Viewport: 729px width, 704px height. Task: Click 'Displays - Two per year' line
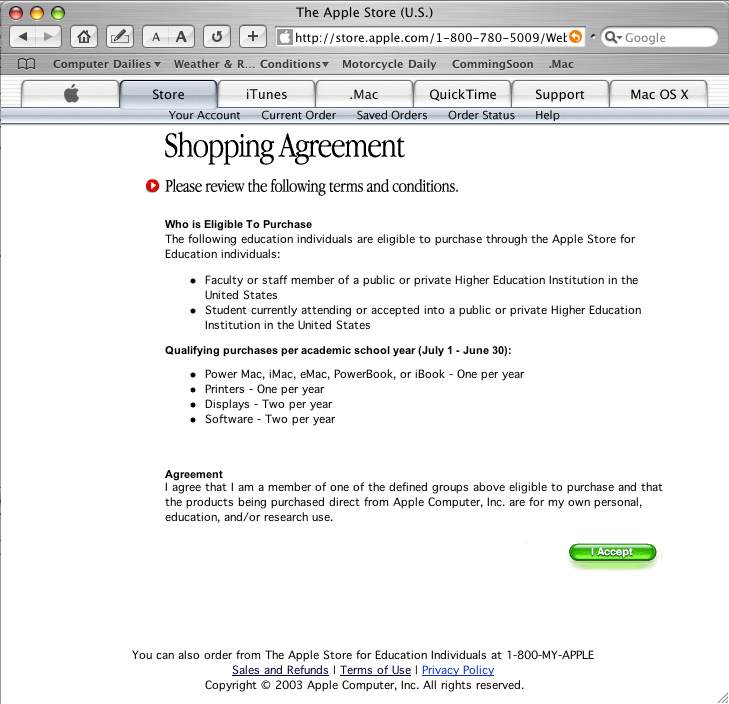coord(268,404)
